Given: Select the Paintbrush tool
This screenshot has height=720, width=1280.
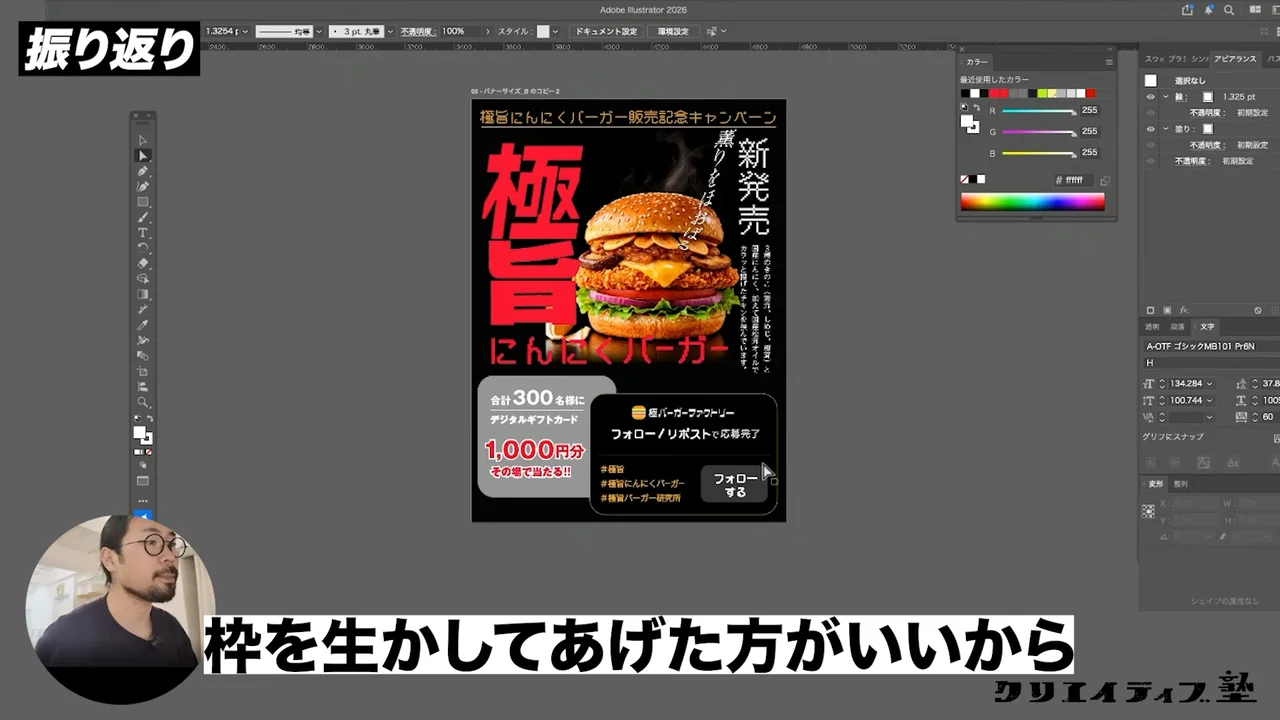Looking at the screenshot, I should tap(143, 217).
